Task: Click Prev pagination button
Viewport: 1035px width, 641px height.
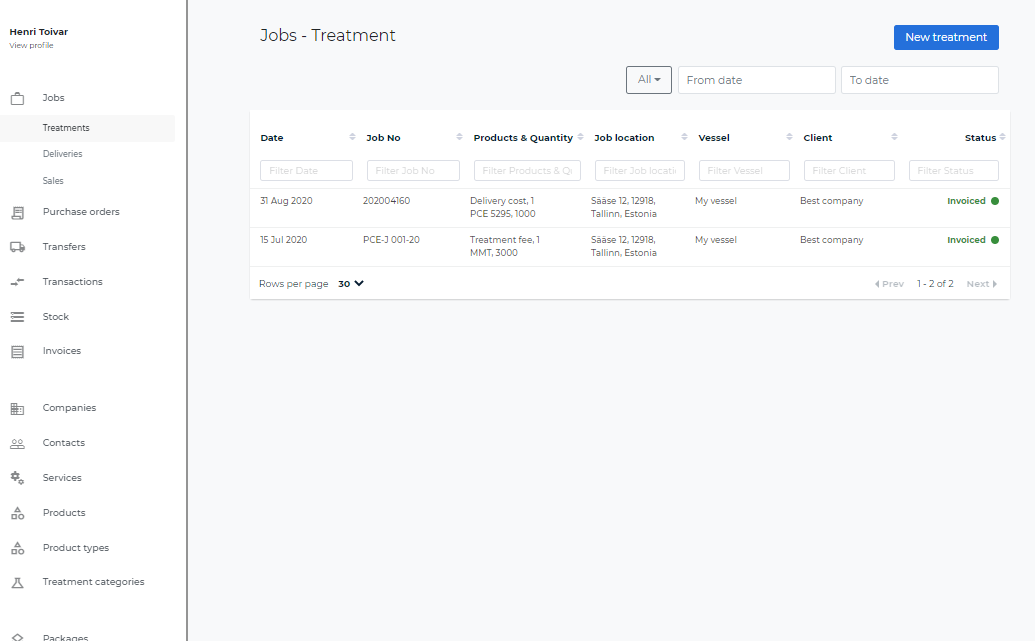Action: (889, 284)
